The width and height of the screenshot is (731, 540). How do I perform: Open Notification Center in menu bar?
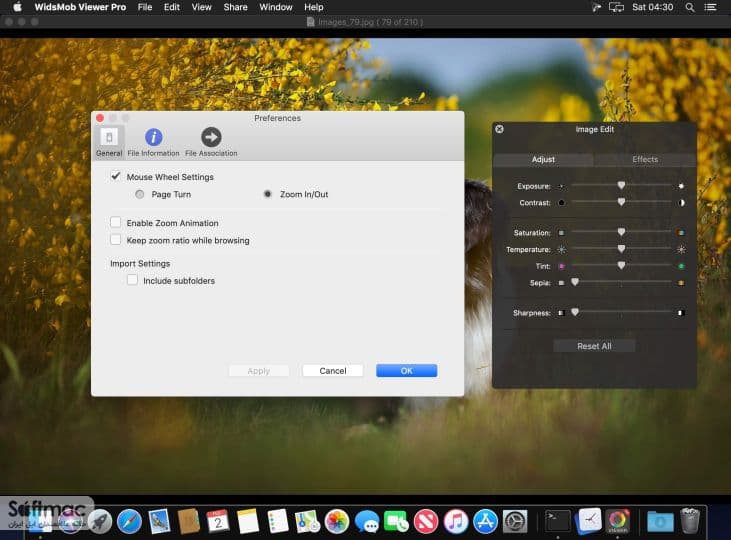tap(710, 7)
